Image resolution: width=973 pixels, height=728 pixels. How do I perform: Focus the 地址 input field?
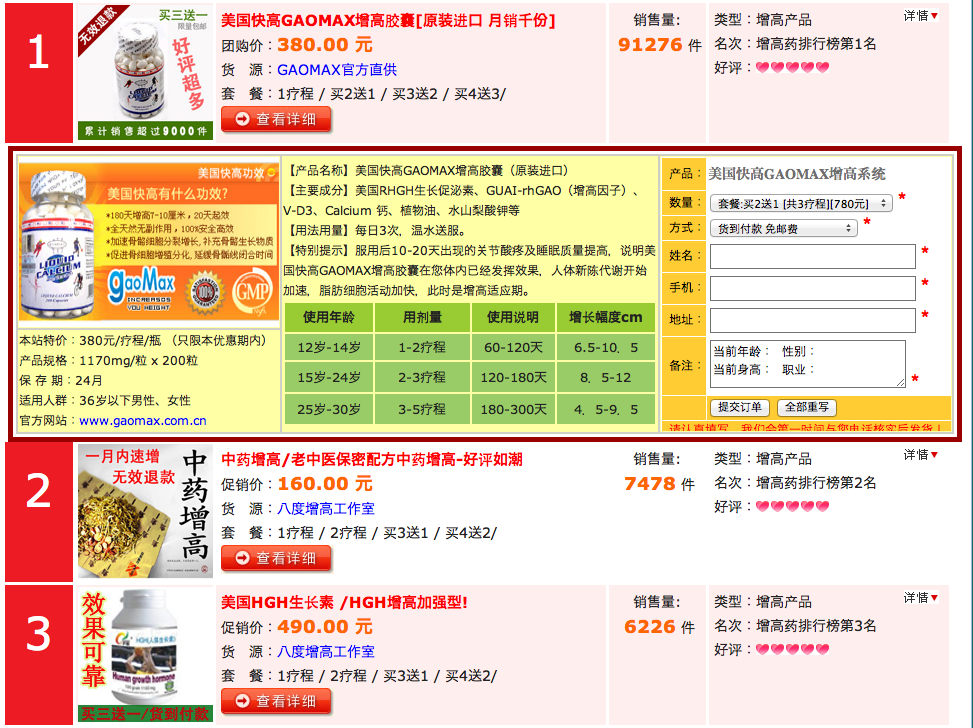click(813, 320)
